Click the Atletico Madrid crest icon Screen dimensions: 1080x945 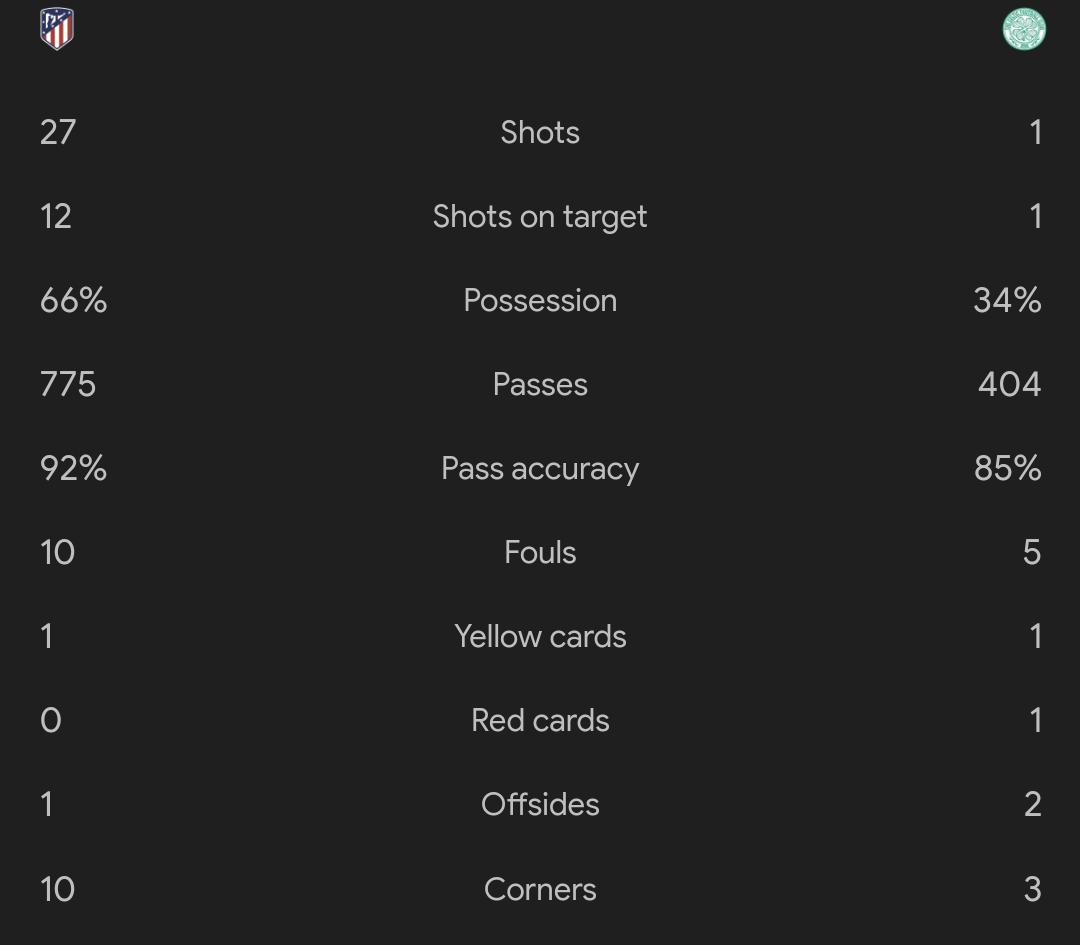(56, 28)
